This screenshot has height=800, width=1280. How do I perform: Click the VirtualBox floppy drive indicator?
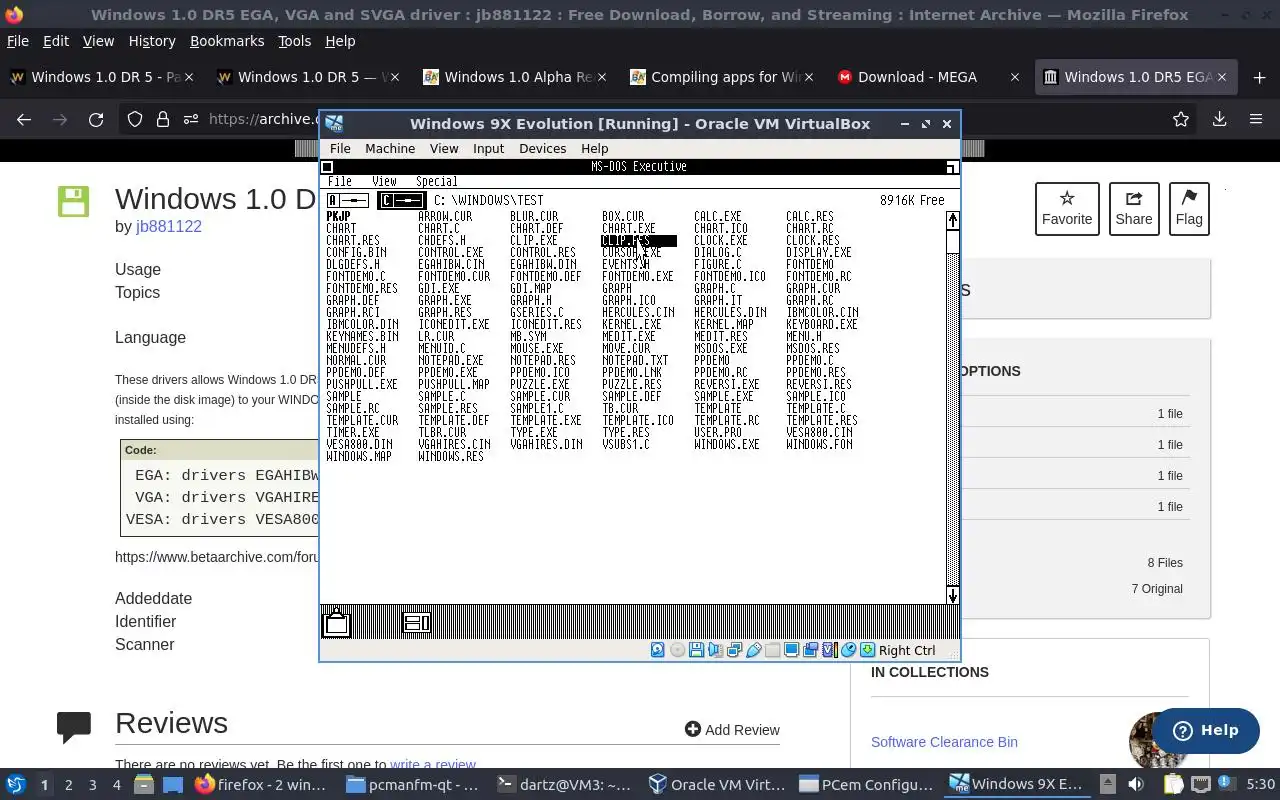click(696, 650)
